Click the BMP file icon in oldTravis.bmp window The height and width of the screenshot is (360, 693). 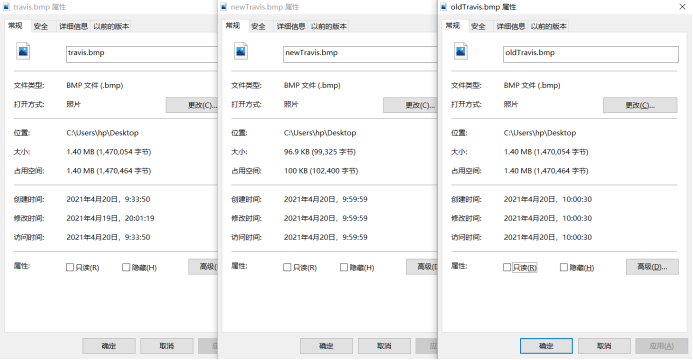pyautogui.click(x=461, y=51)
